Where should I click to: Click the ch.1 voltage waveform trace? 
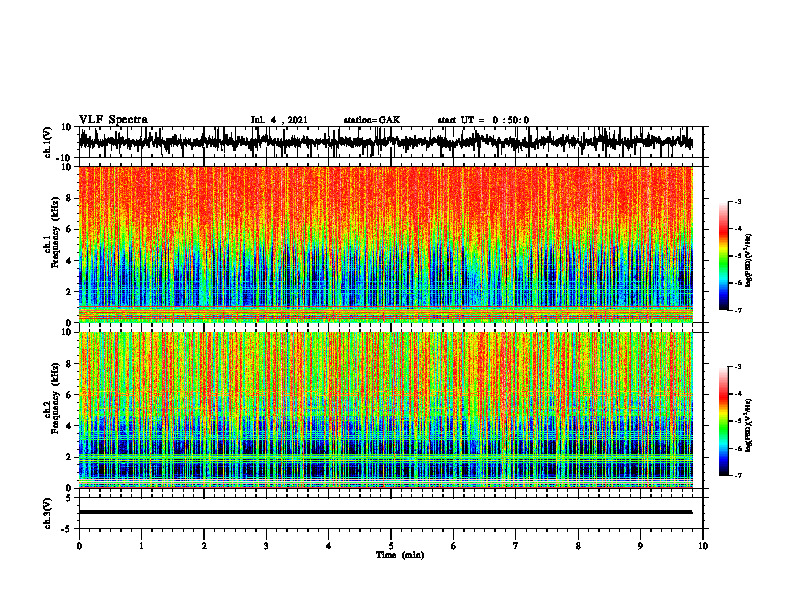385,142
